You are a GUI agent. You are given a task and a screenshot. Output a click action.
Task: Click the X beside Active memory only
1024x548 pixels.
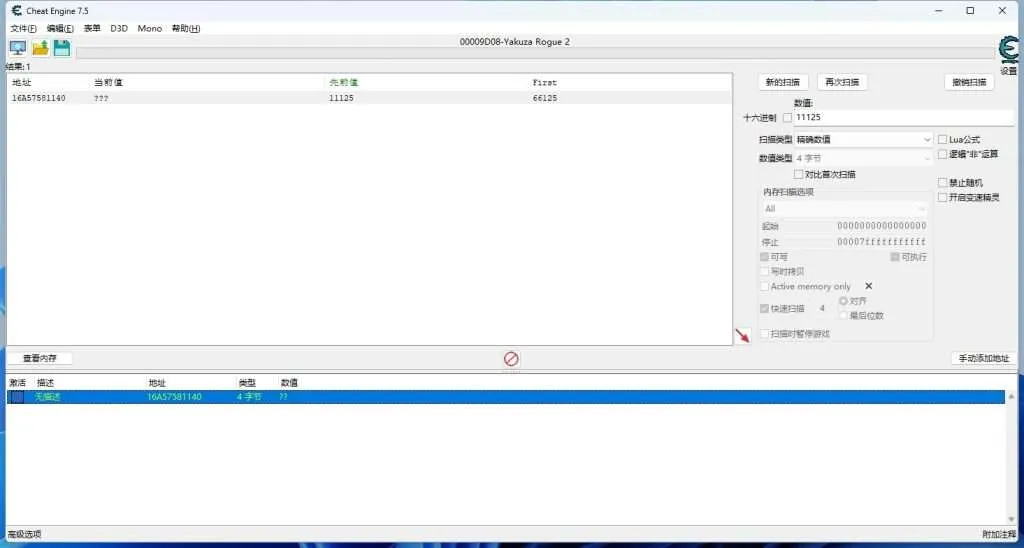coord(868,286)
